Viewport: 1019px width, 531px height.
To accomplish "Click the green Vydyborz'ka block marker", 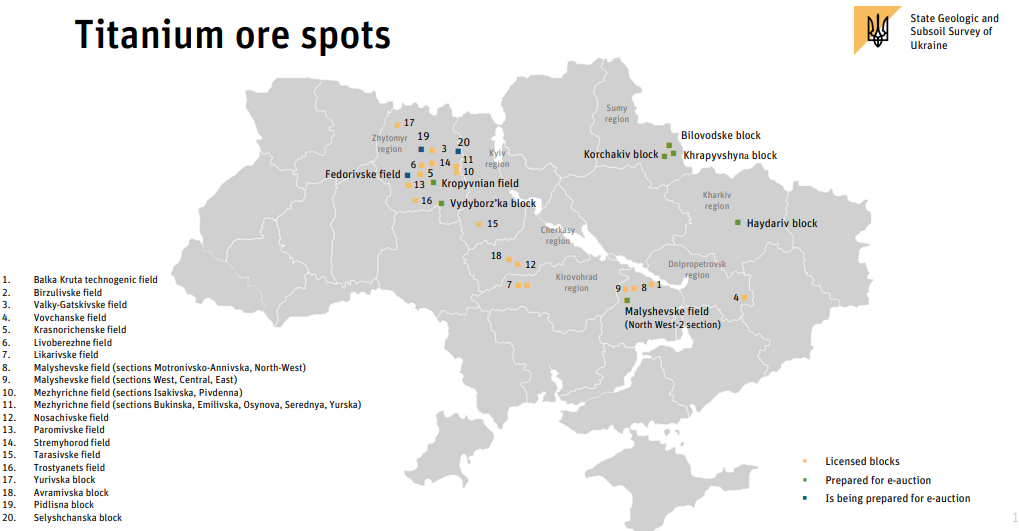I will [441, 203].
